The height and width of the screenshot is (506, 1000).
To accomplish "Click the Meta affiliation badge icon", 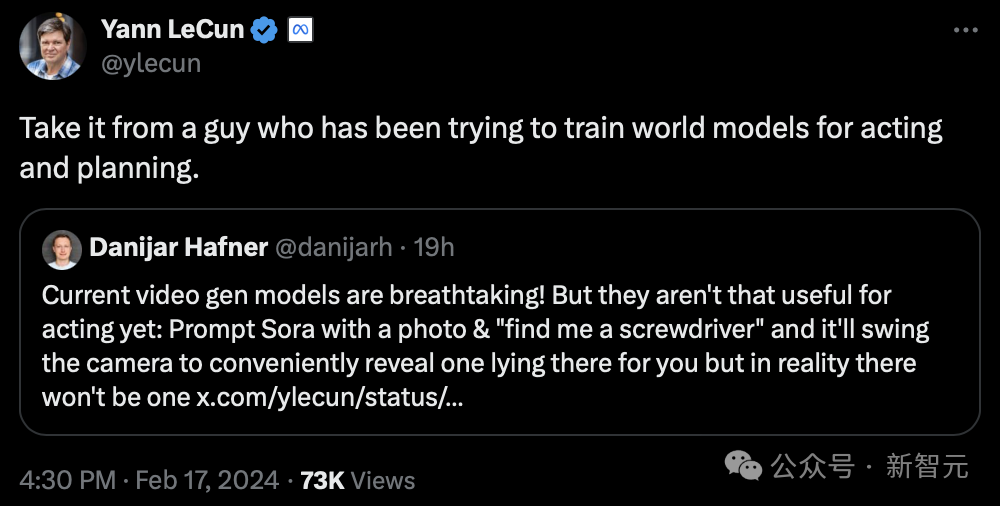I will pos(299,31).
